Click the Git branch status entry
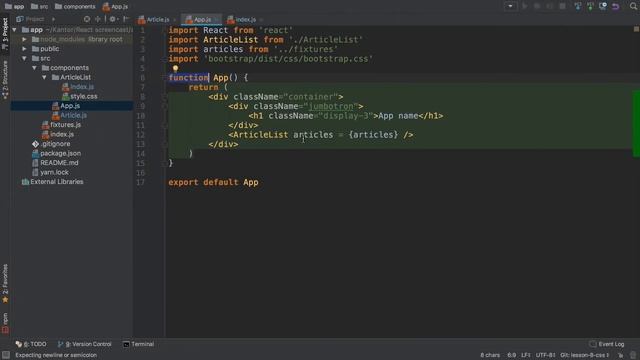This screenshot has height=360, width=640. point(585,355)
